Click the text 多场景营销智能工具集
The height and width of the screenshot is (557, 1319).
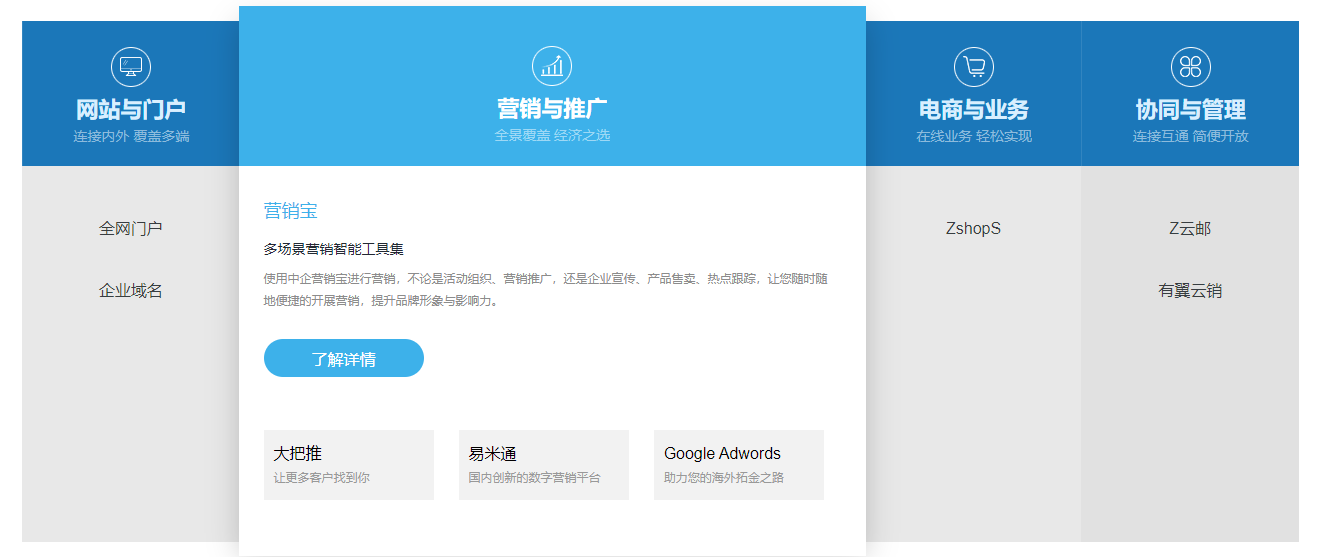(334, 249)
